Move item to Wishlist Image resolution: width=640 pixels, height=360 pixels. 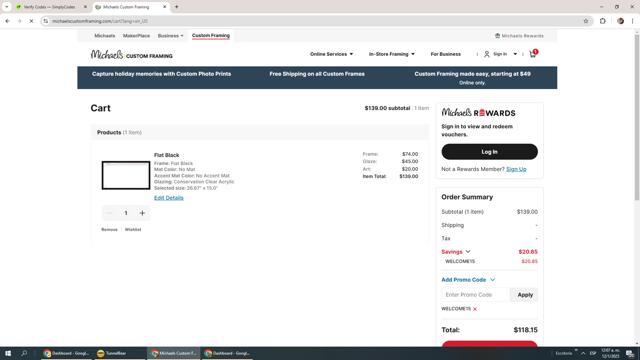coord(133,230)
